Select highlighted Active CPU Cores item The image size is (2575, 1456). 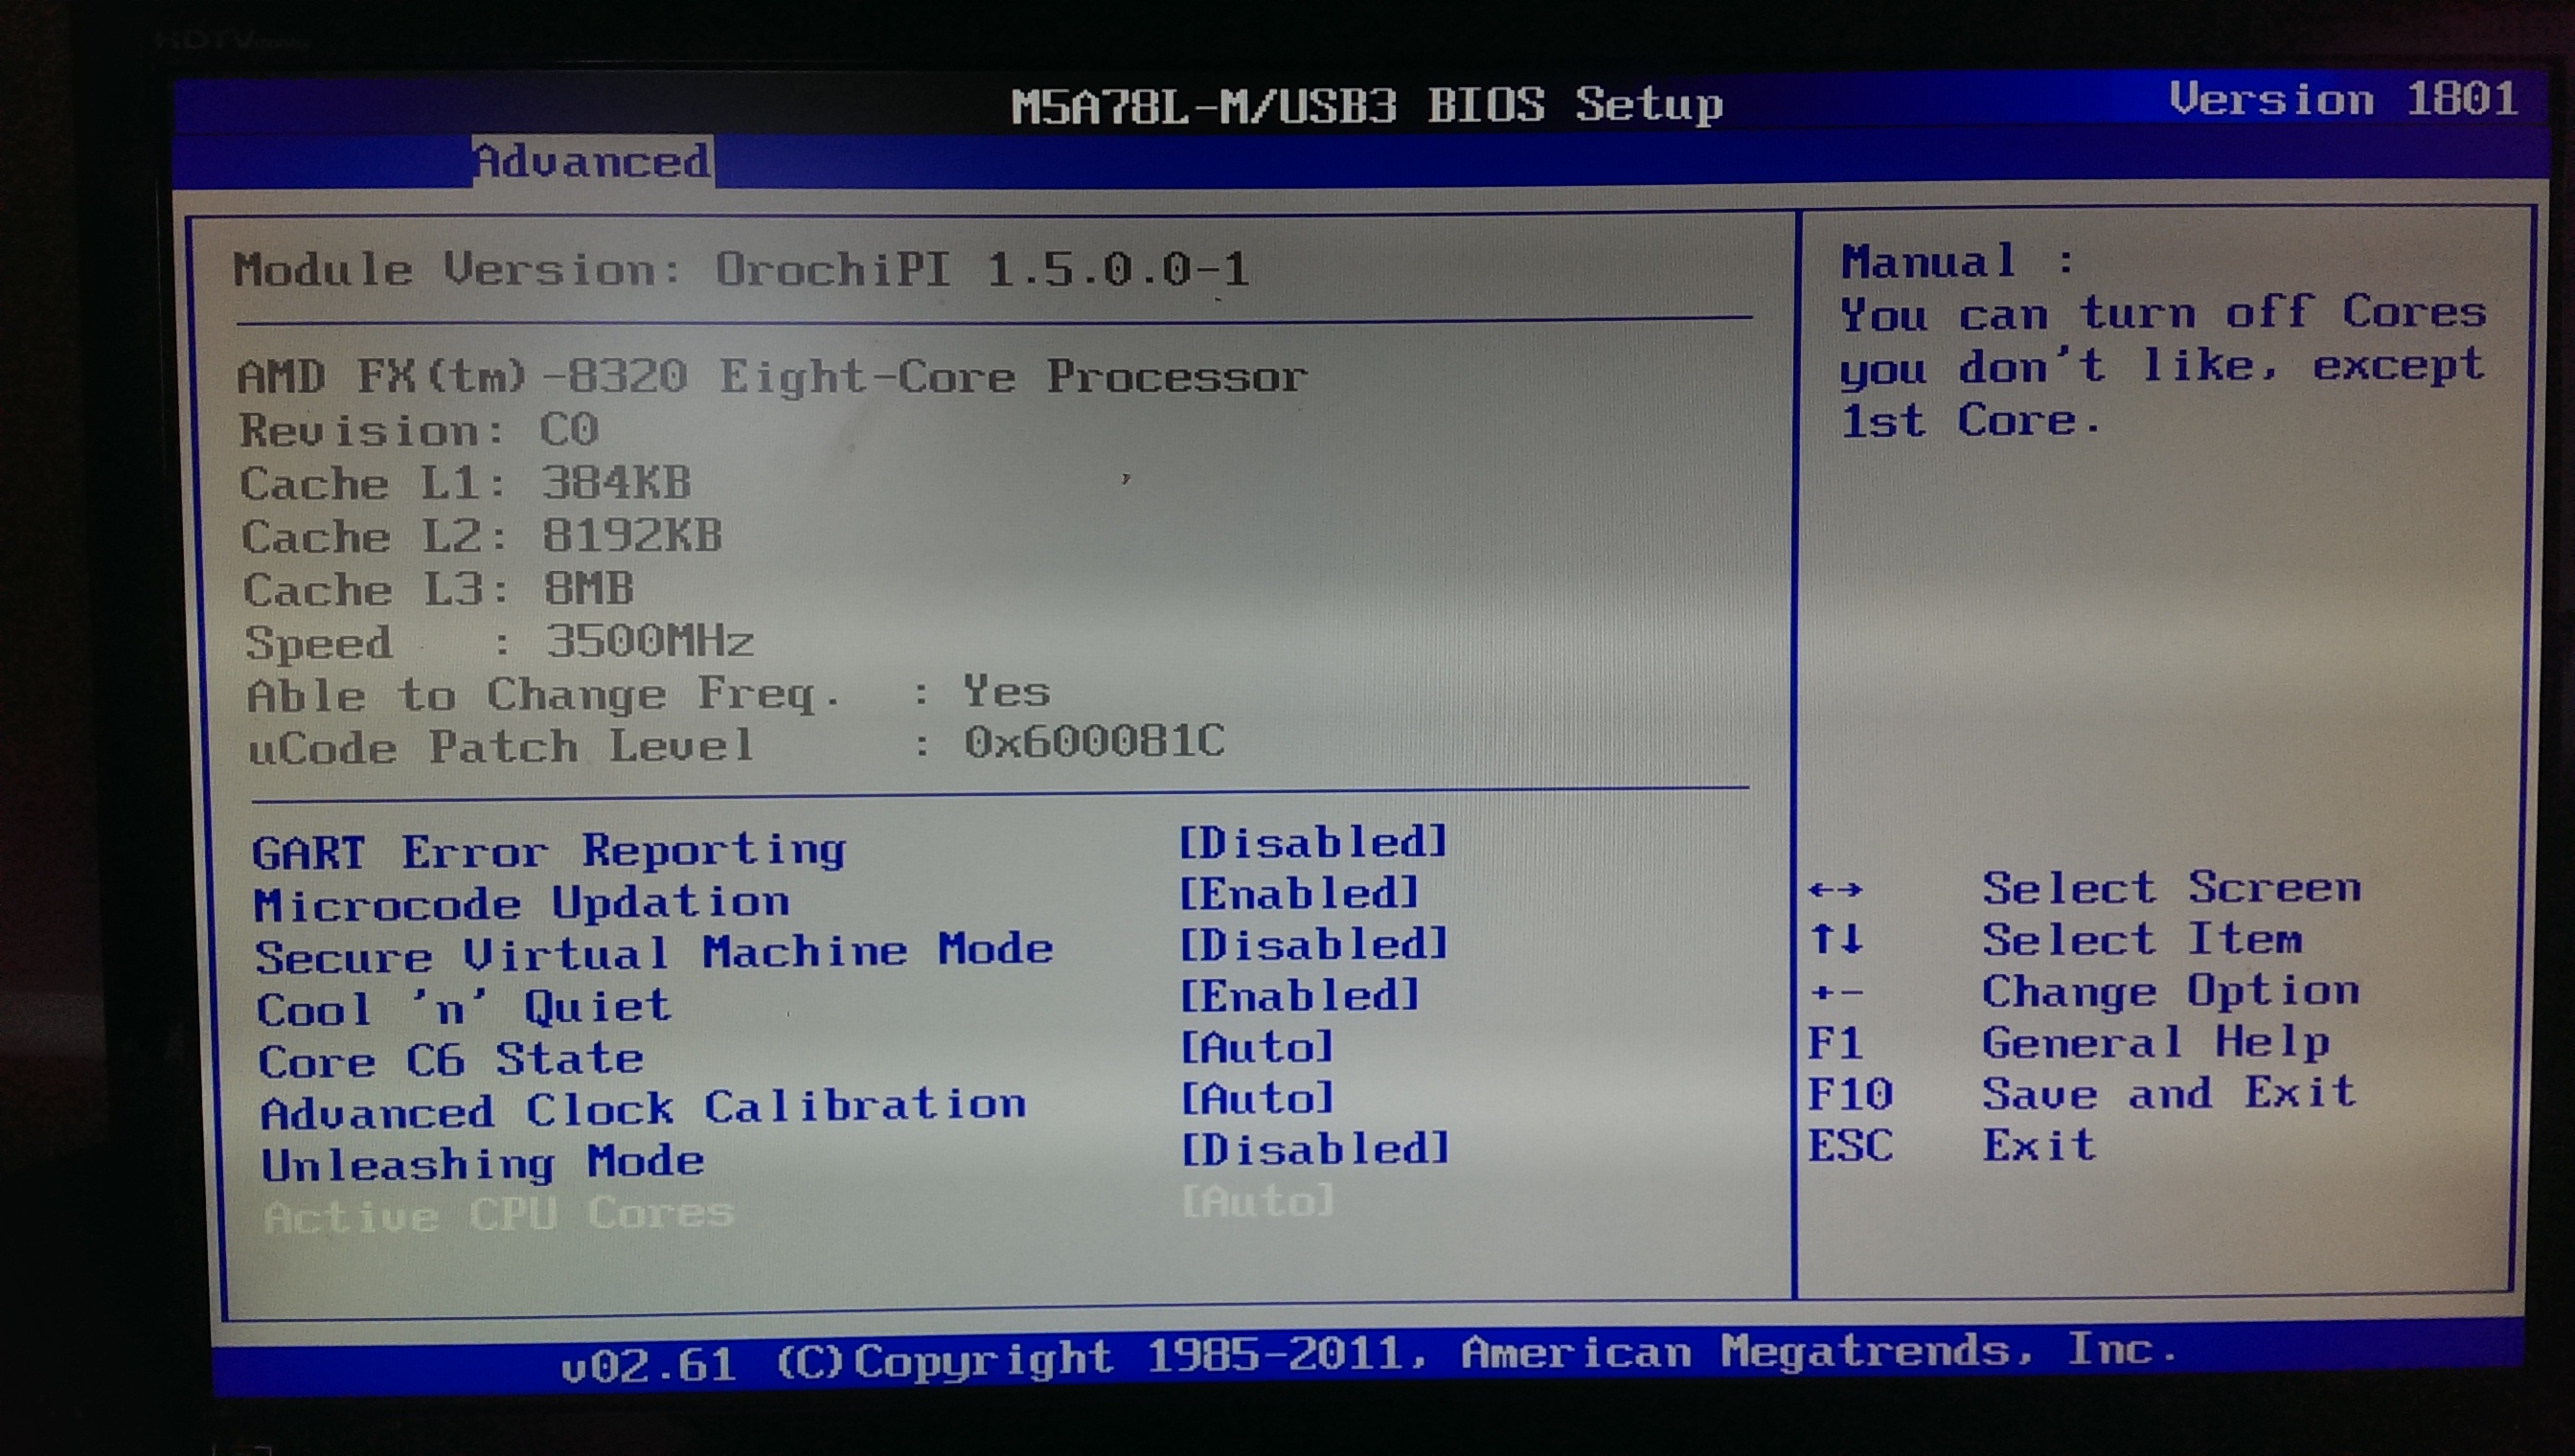(x=498, y=1216)
